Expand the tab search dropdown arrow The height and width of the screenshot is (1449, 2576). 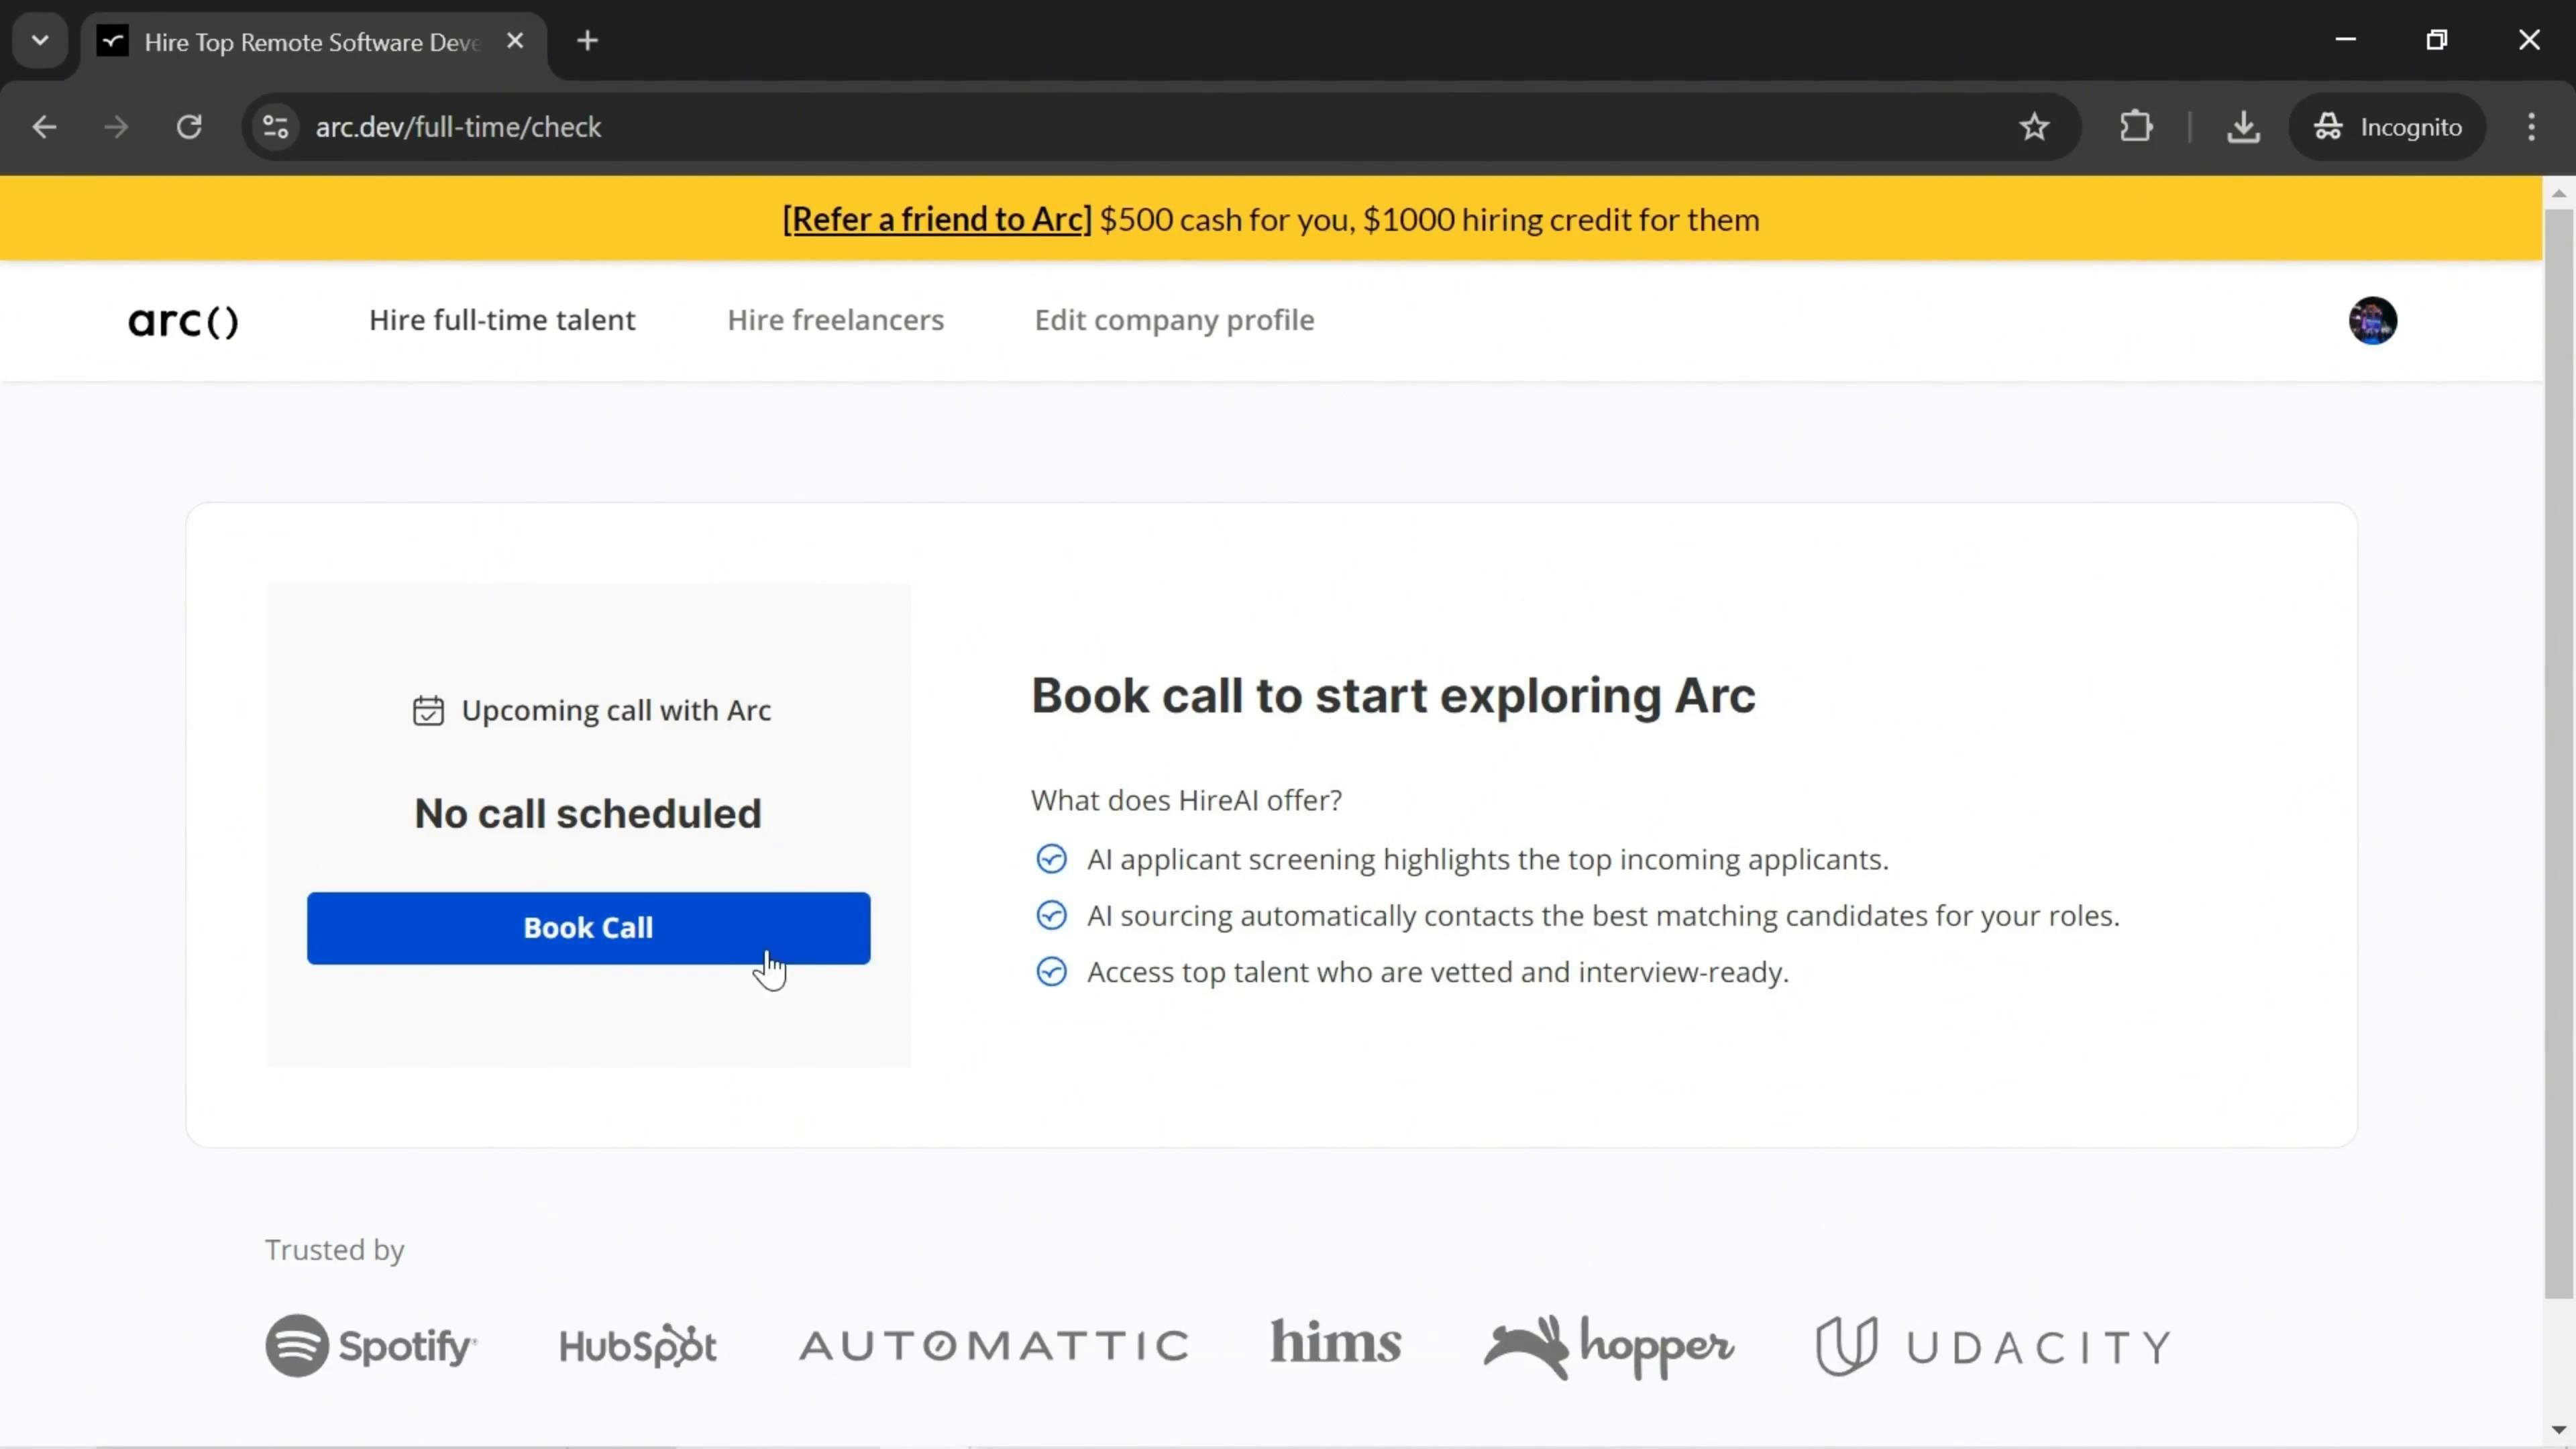coord(40,41)
